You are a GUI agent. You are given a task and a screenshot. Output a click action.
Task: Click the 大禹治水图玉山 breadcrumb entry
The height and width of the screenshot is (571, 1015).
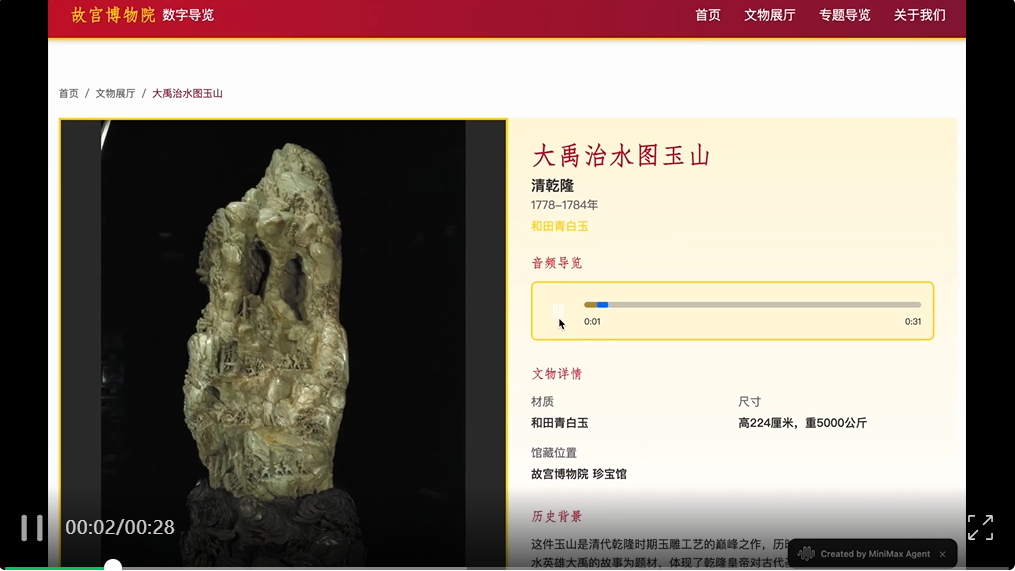point(187,93)
